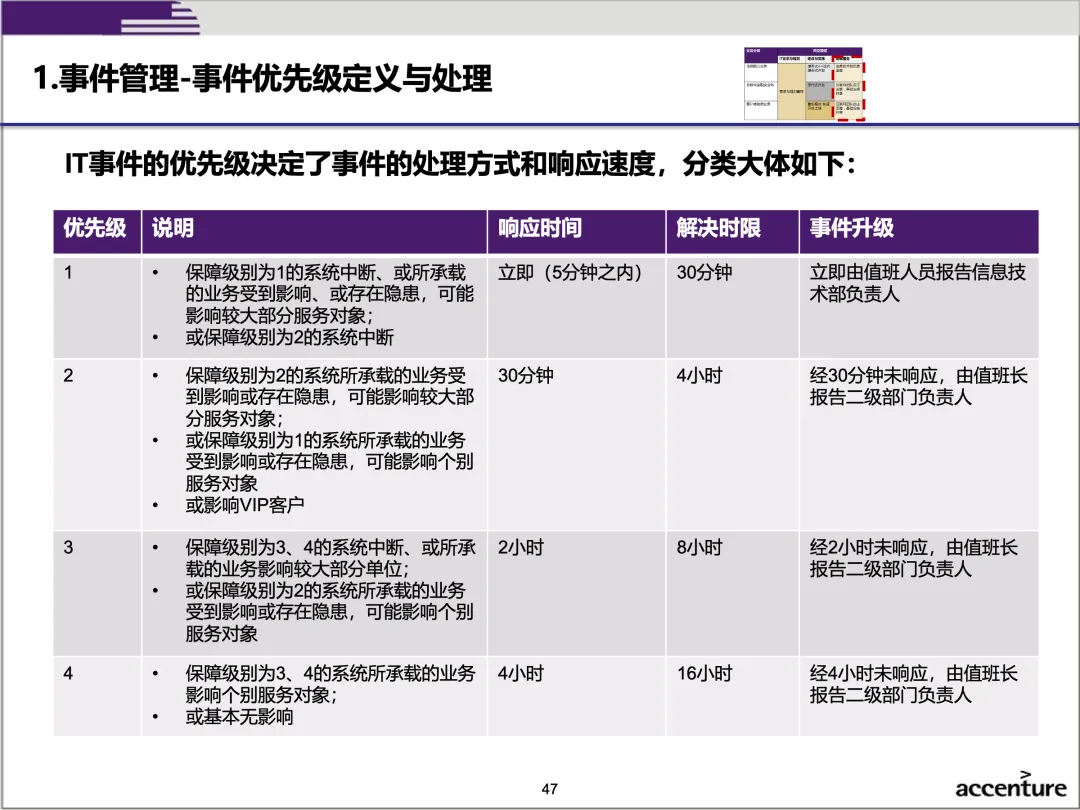This screenshot has width=1080, height=810.
Task: Select the 解决时限 column header
Action: [732, 231]
